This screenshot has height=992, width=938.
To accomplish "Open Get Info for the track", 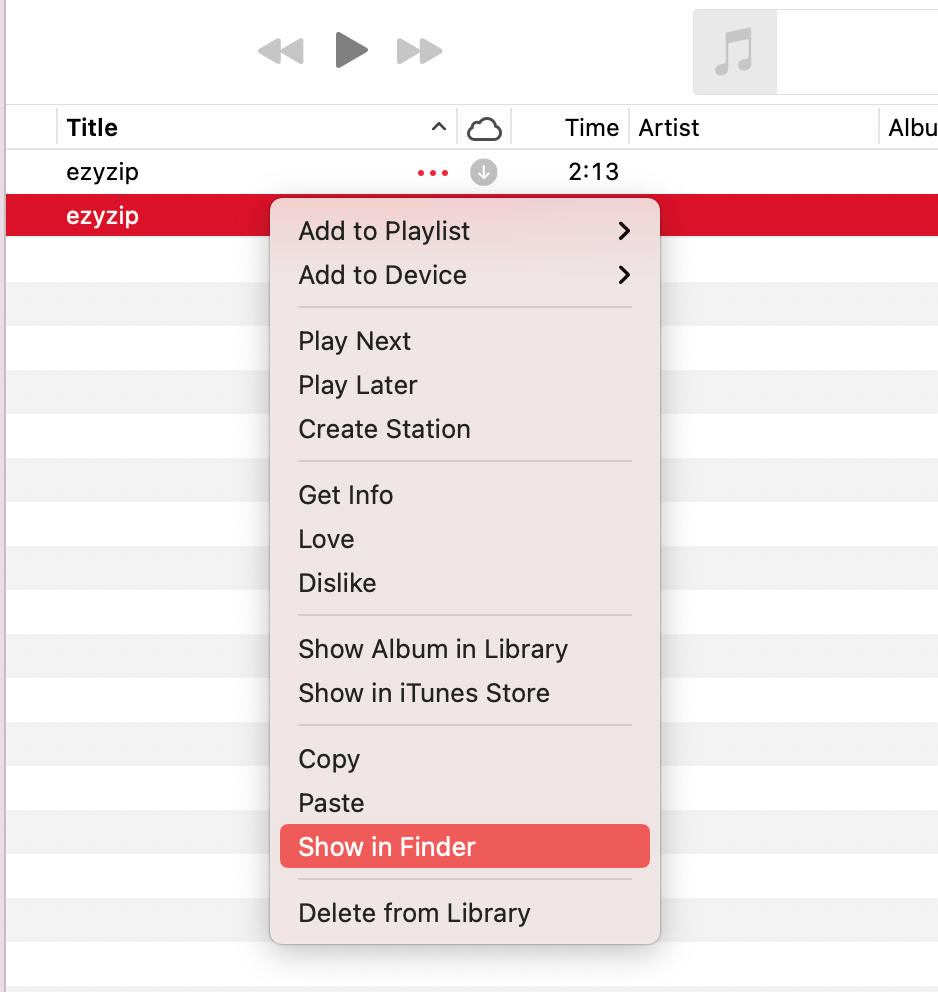I will pyautogui.click(x=345, y=495).
